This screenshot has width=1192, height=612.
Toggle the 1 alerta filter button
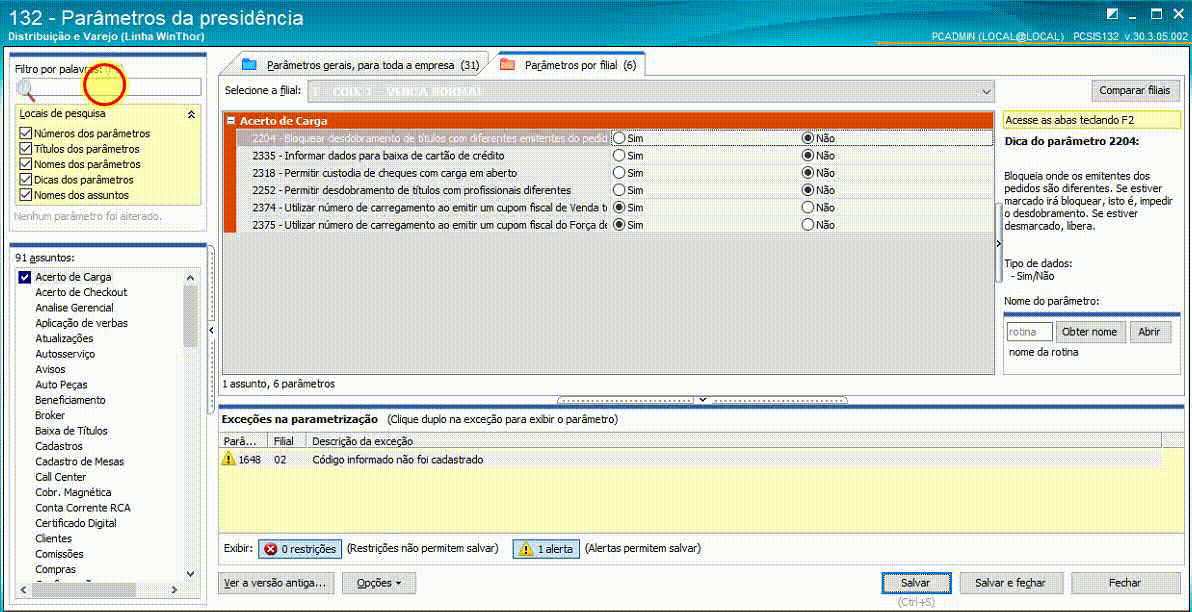click(x=546, y=548)
